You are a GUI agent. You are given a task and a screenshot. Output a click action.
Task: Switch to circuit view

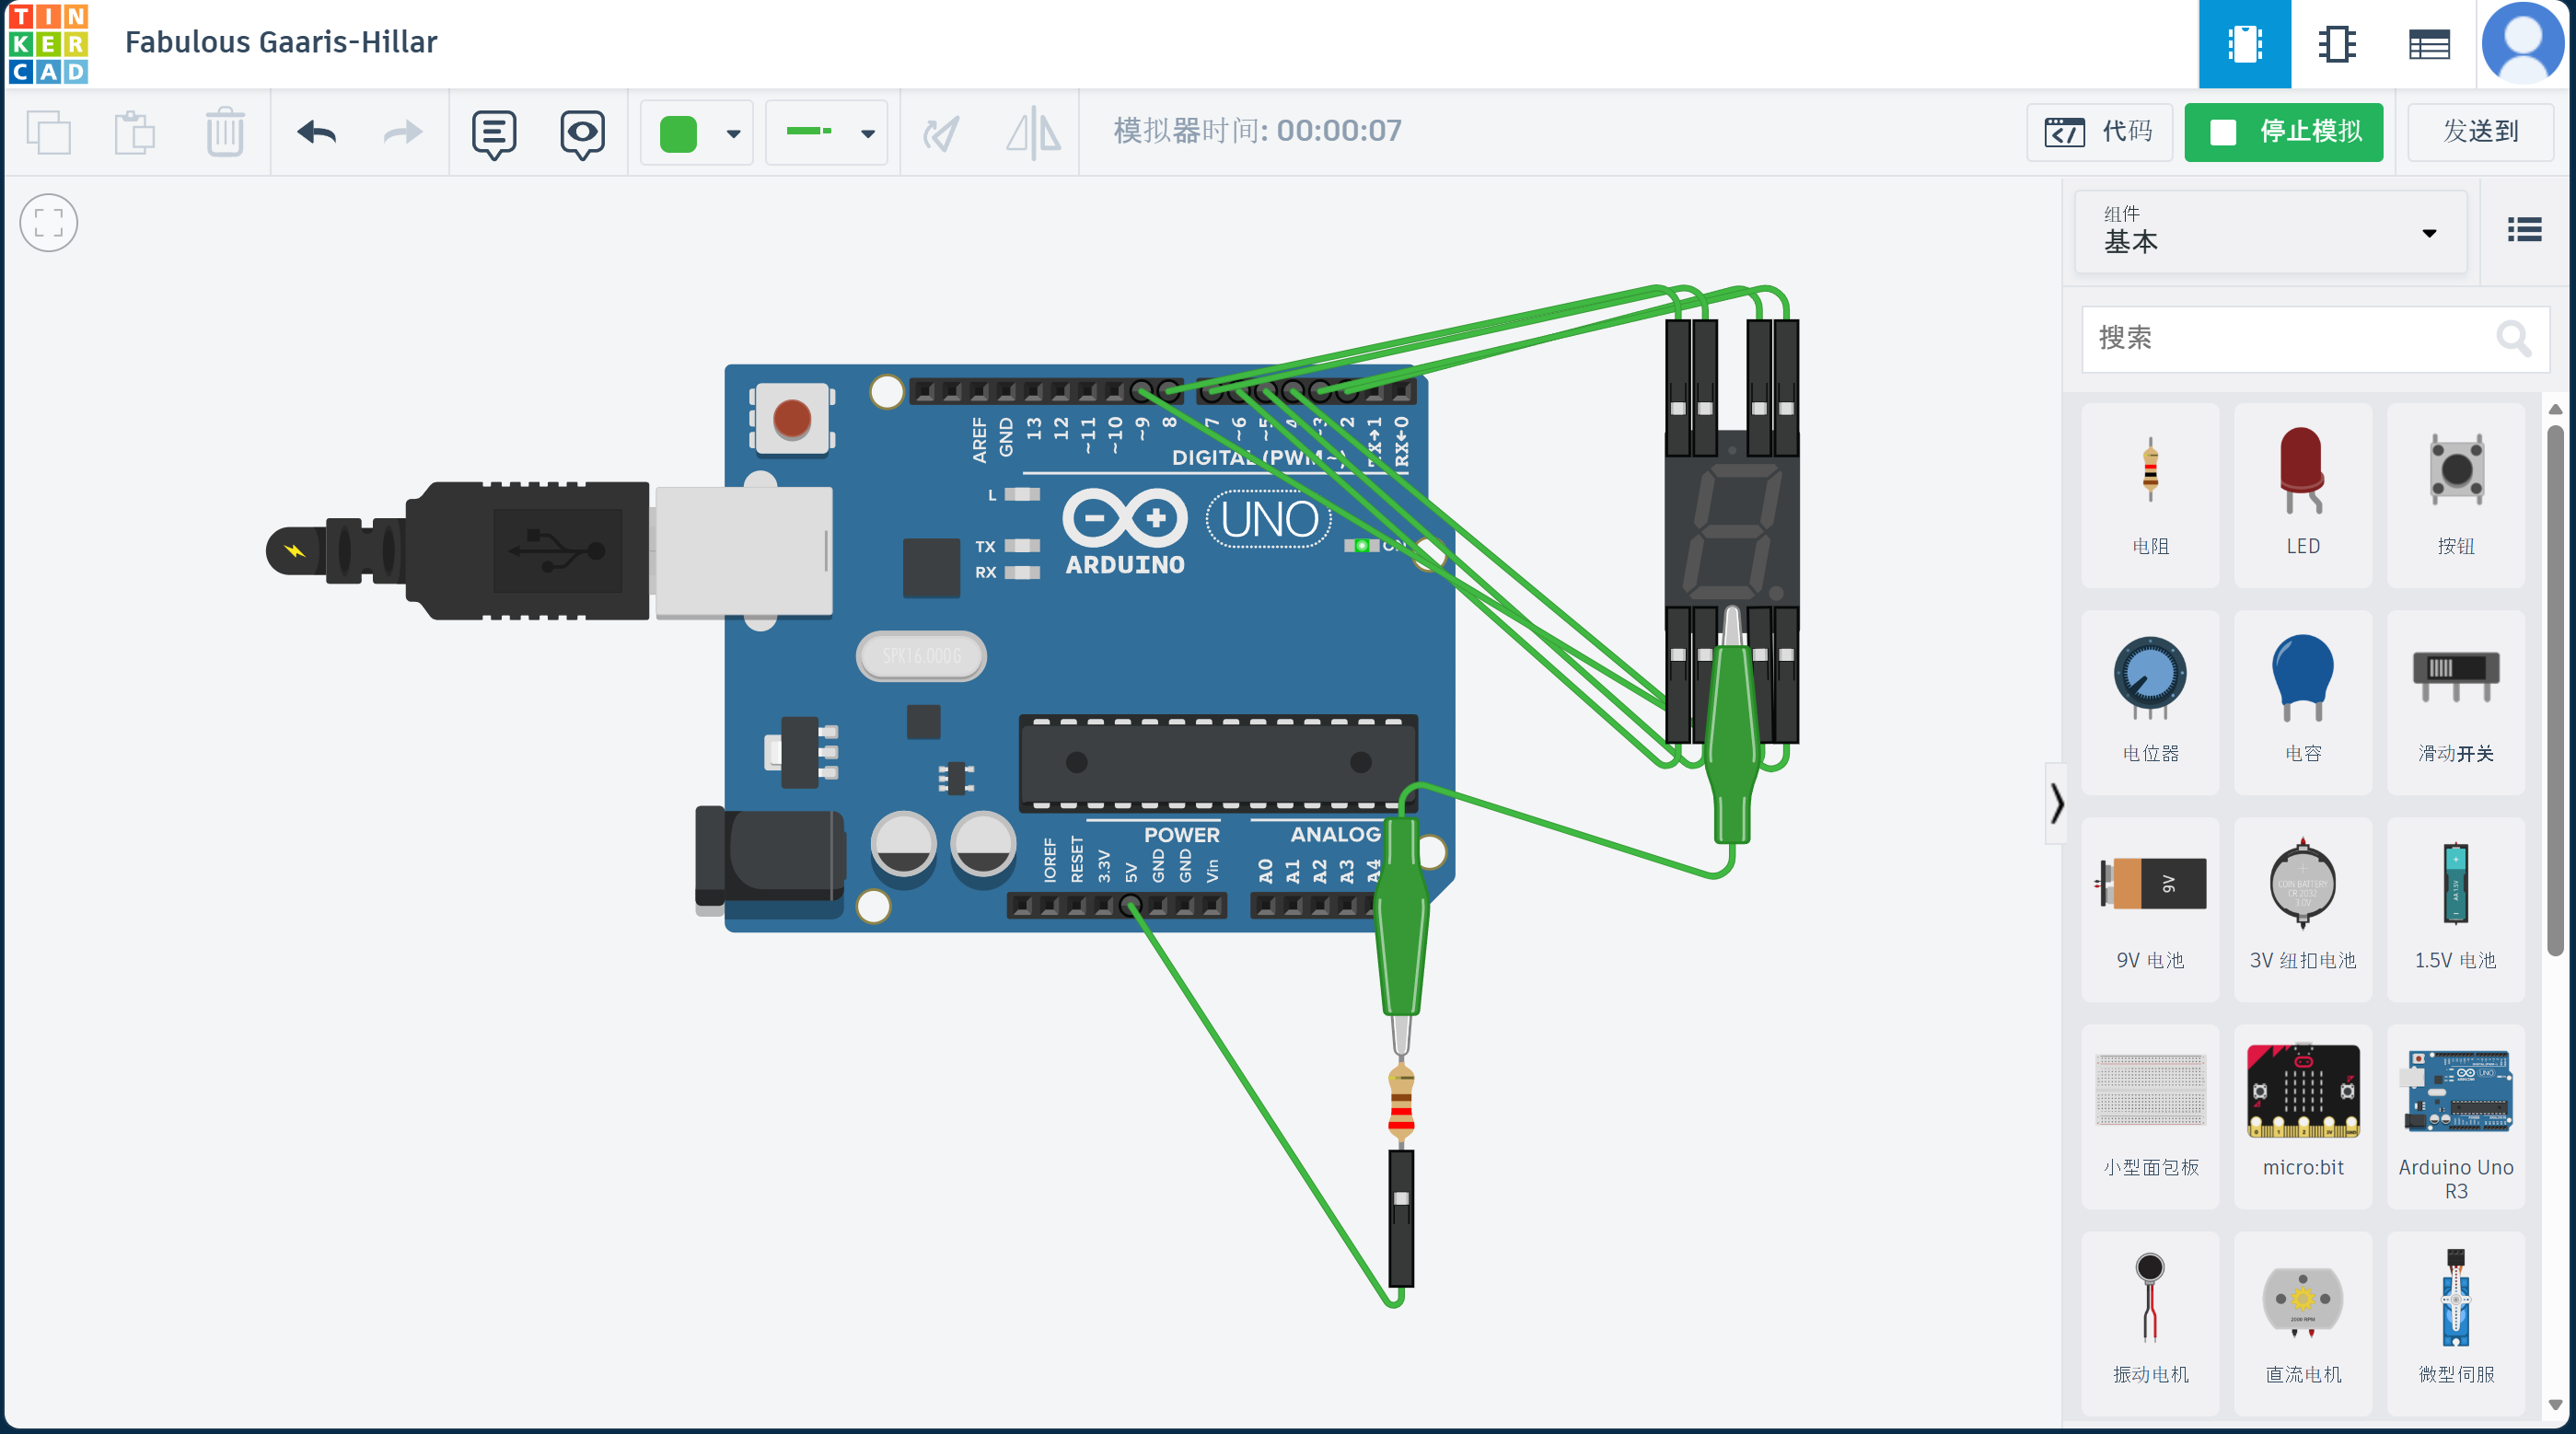pos(2244,44)
